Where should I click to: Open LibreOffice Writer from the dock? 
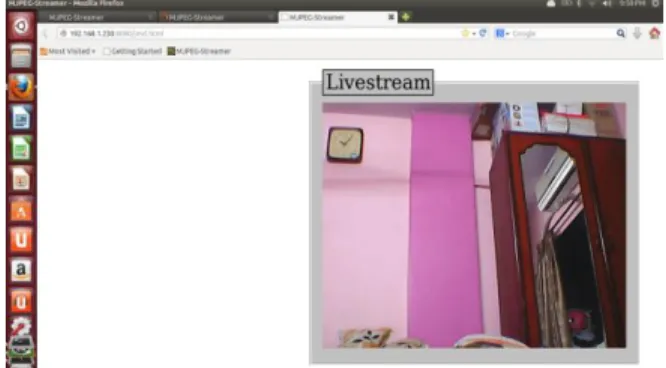tap(21, 118)
